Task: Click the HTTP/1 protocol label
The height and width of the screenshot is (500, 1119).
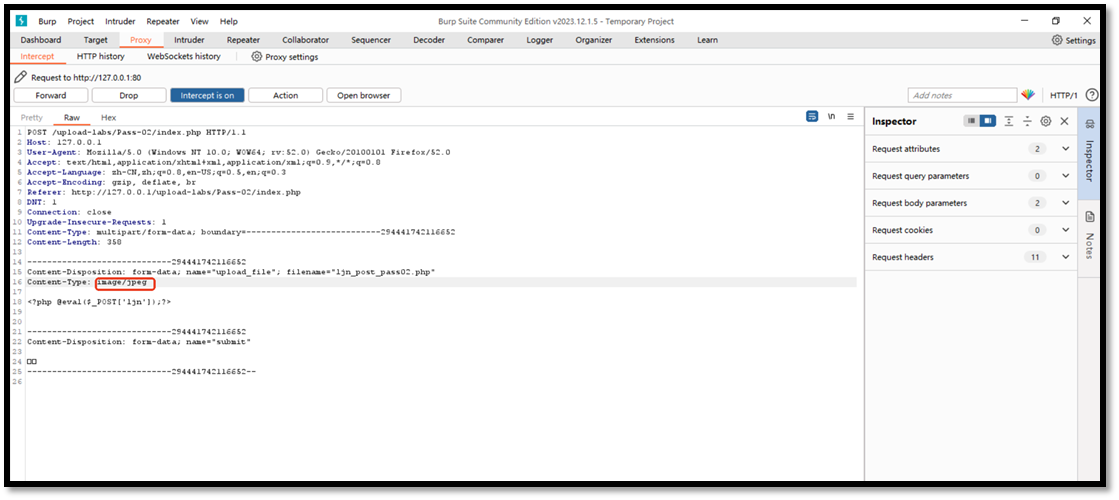Action: coord(1063,96)
